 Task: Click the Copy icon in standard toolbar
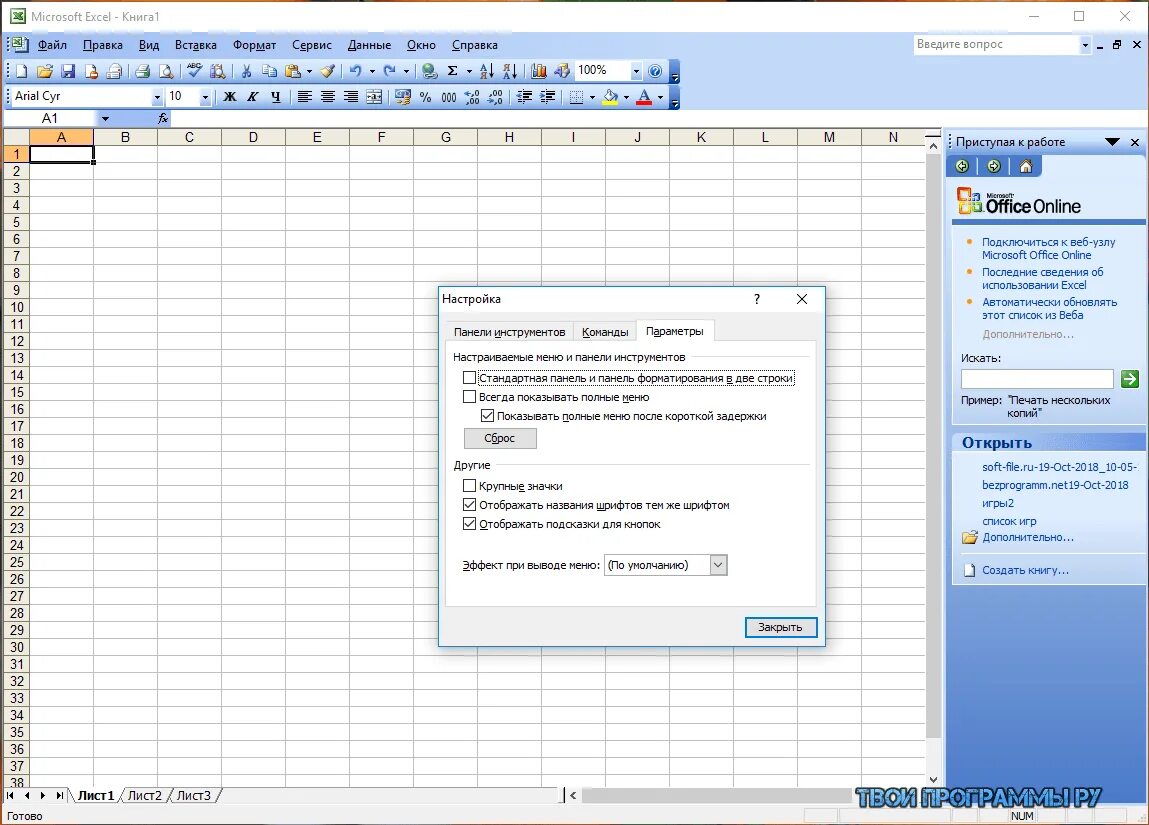pyautogui.click(x=270, y=71)
